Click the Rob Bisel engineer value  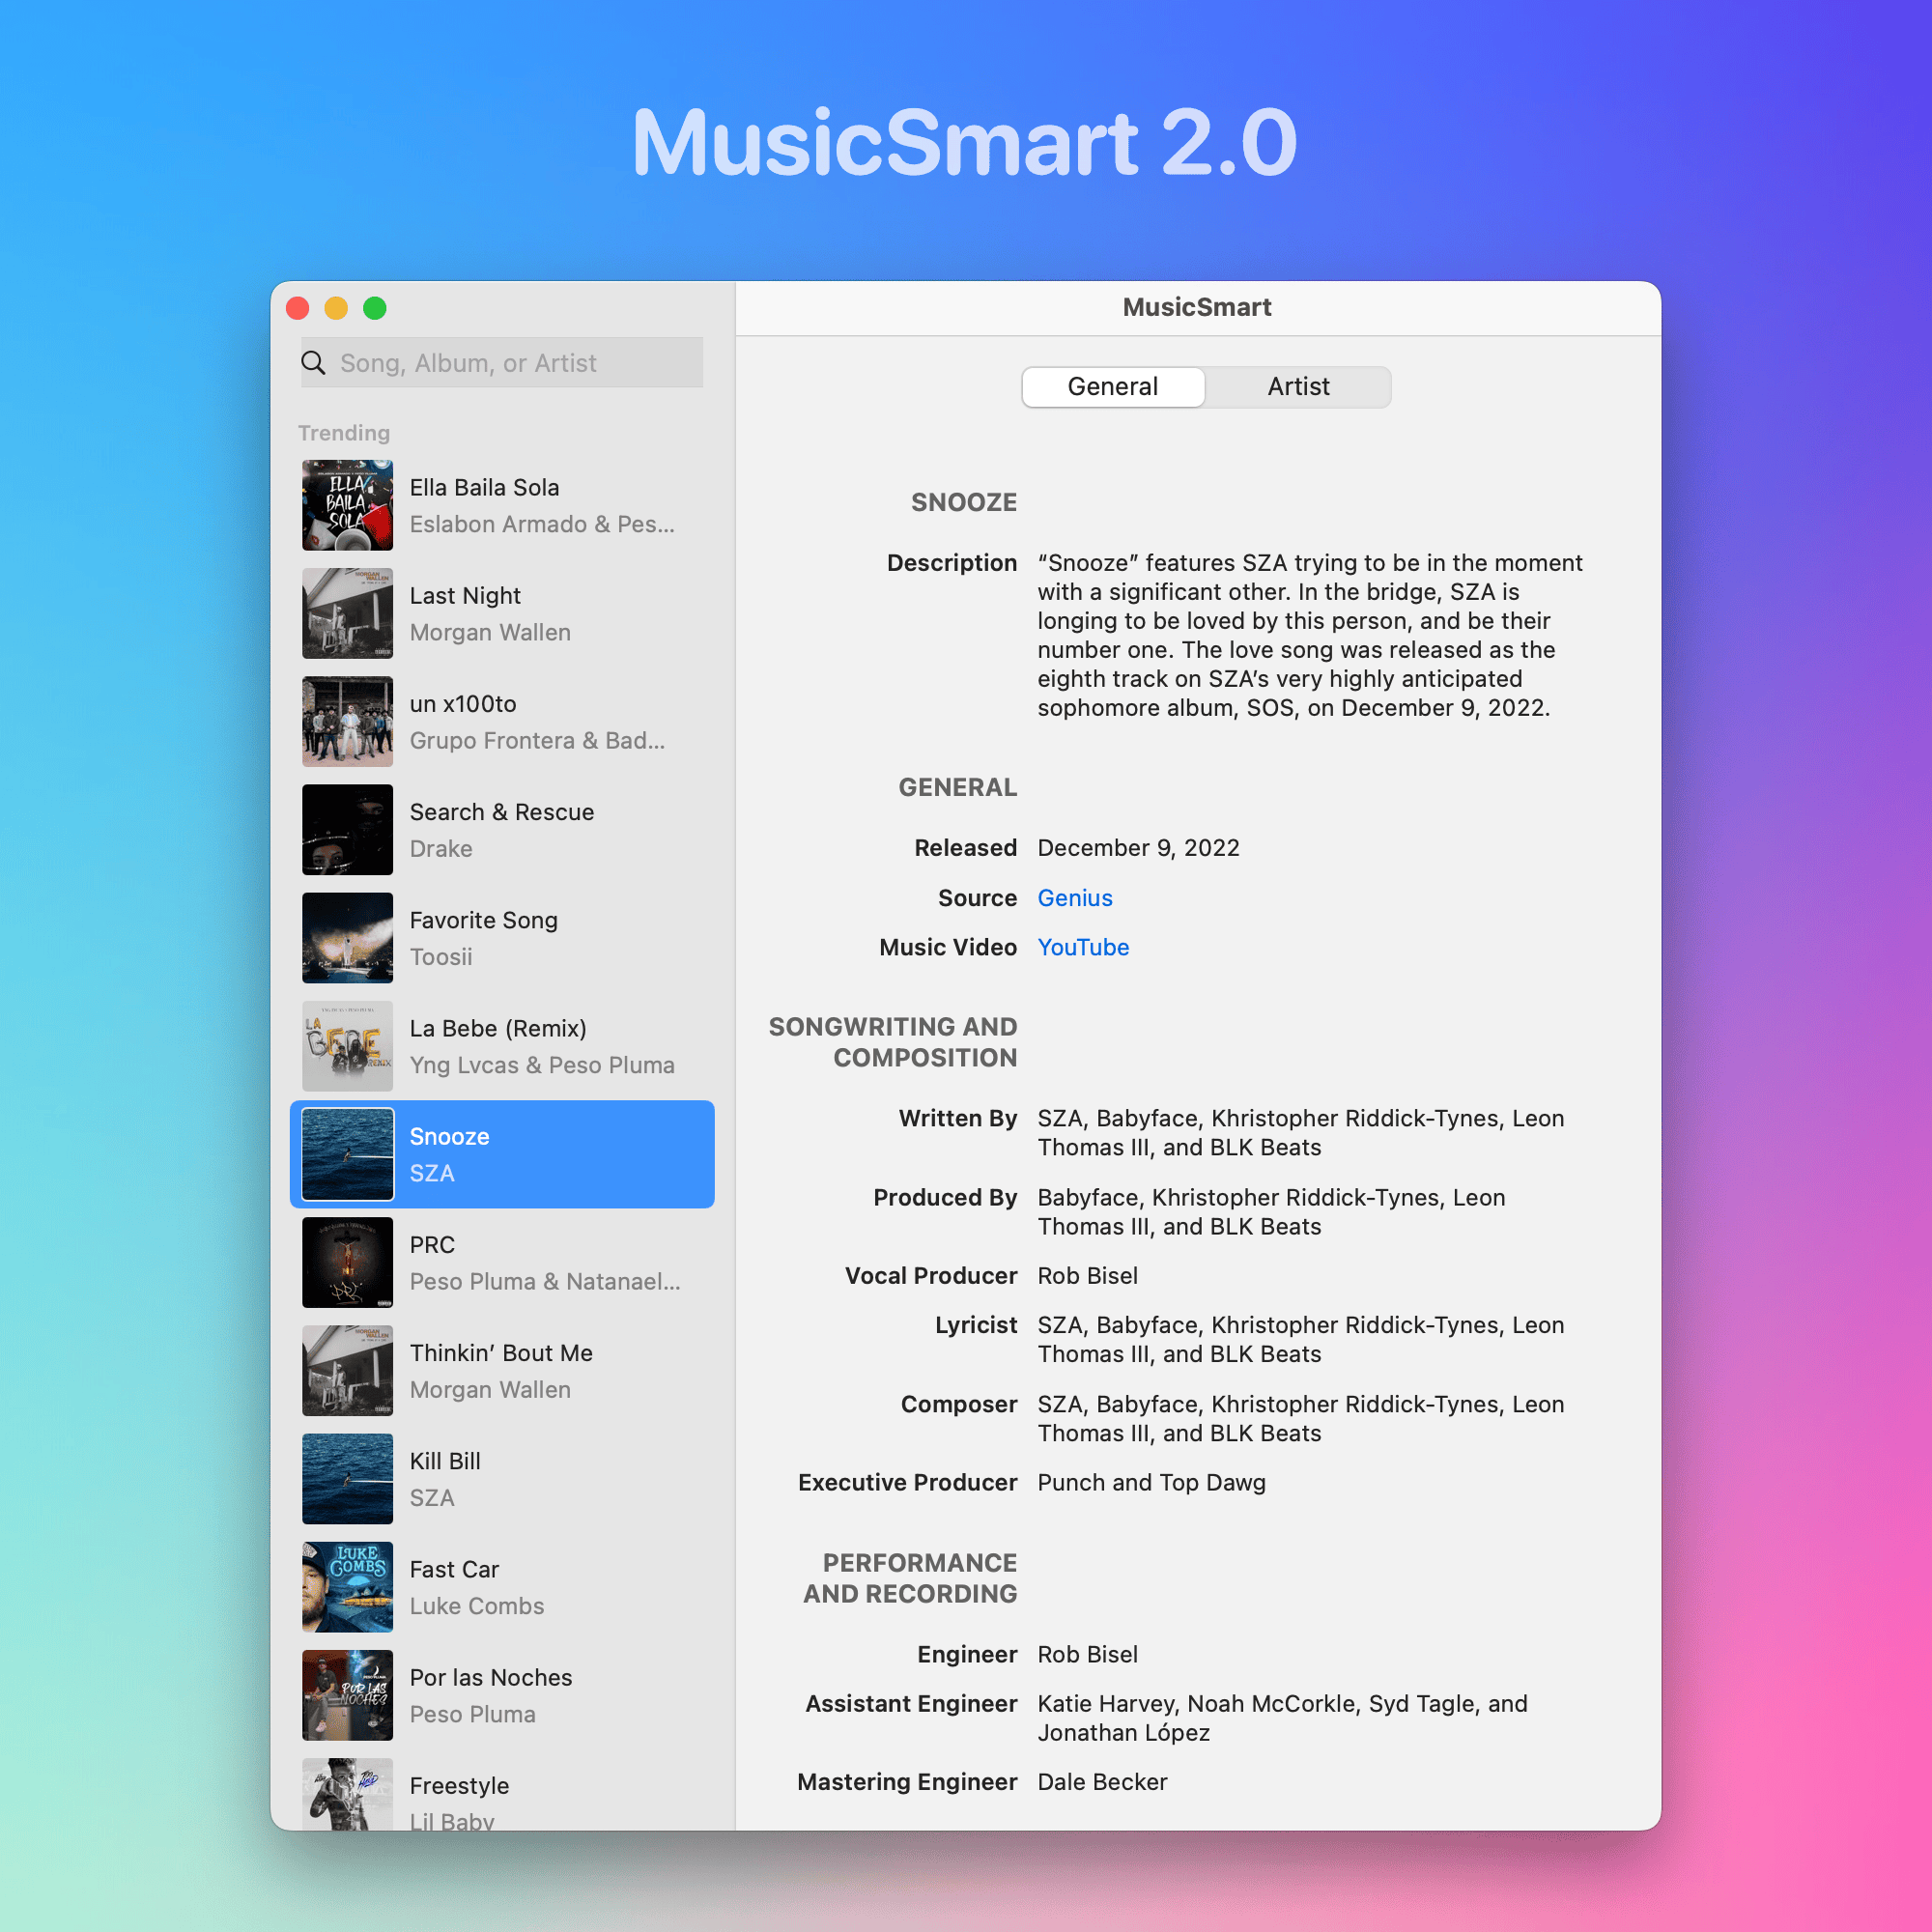(1087, 1654)
